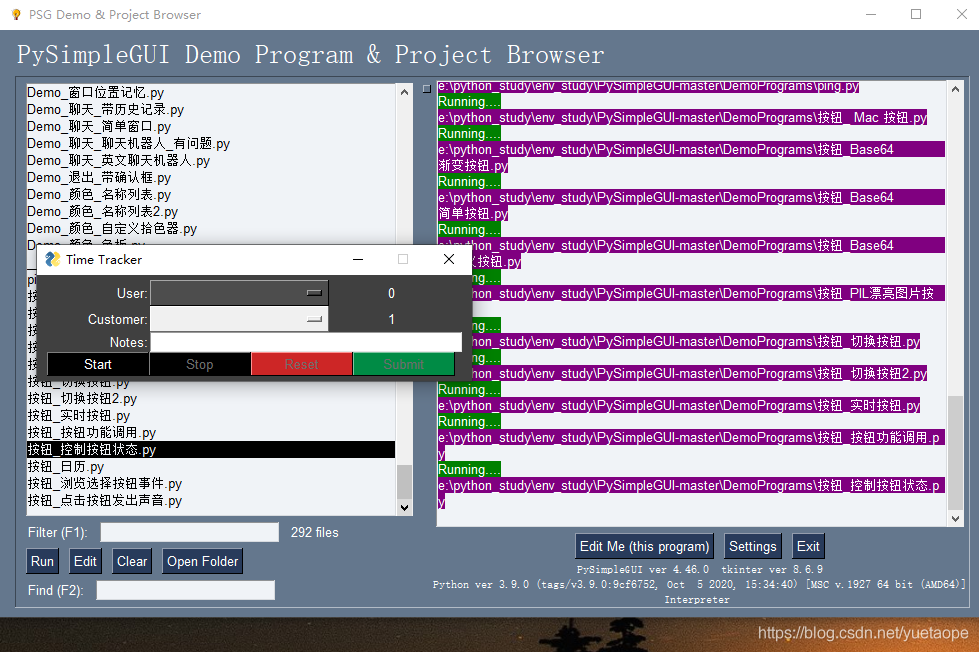The width and height of the screenshot is (979, 652).
Task: Click the 292 files count label
Action: (315, 532)
